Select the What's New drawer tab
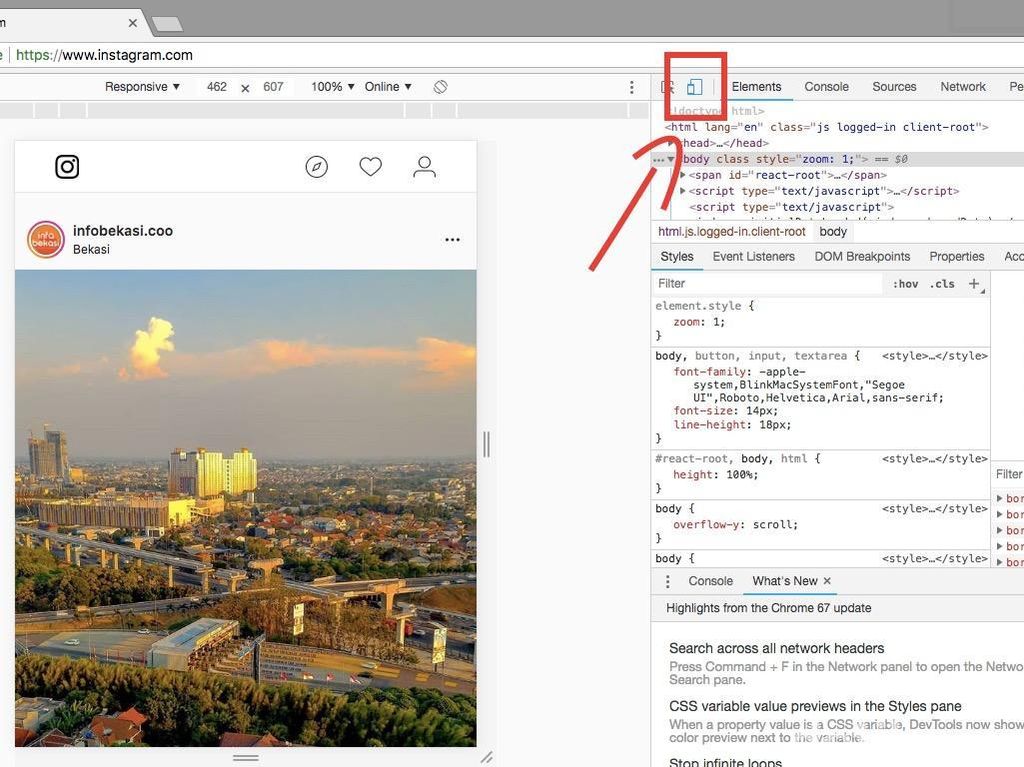1024x767 pixels. 784,581
